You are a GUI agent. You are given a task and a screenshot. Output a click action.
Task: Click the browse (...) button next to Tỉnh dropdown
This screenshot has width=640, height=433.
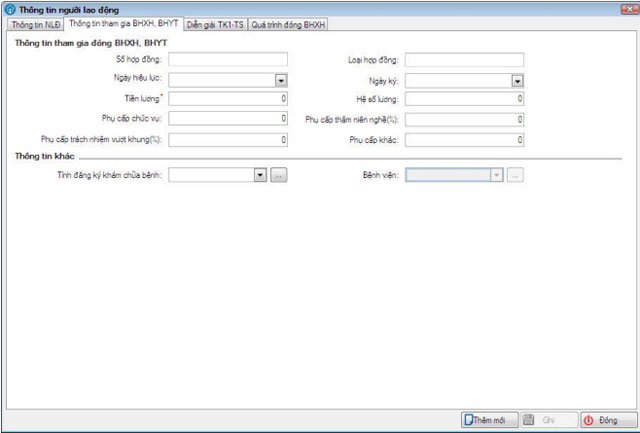coord(279,175)
